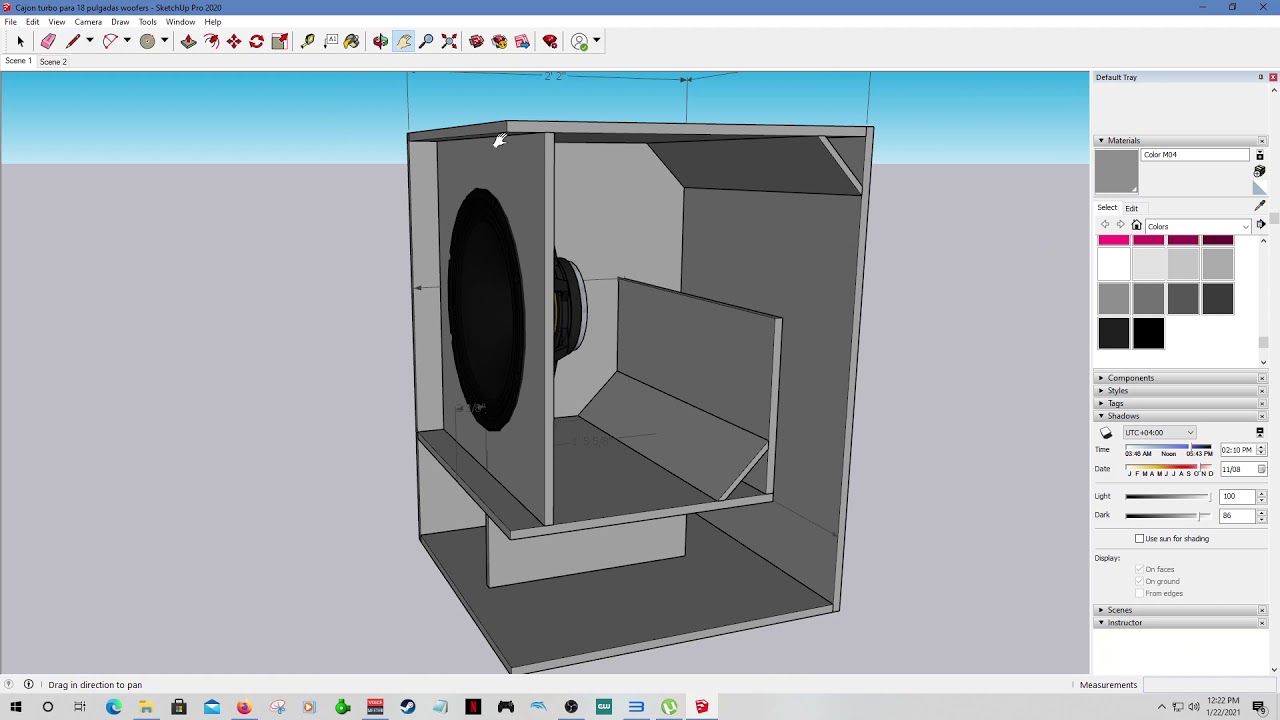The width and height of the screenshot is (1280, 720).
Task: Expand the Scenes panel
Action: point(1101,610)
